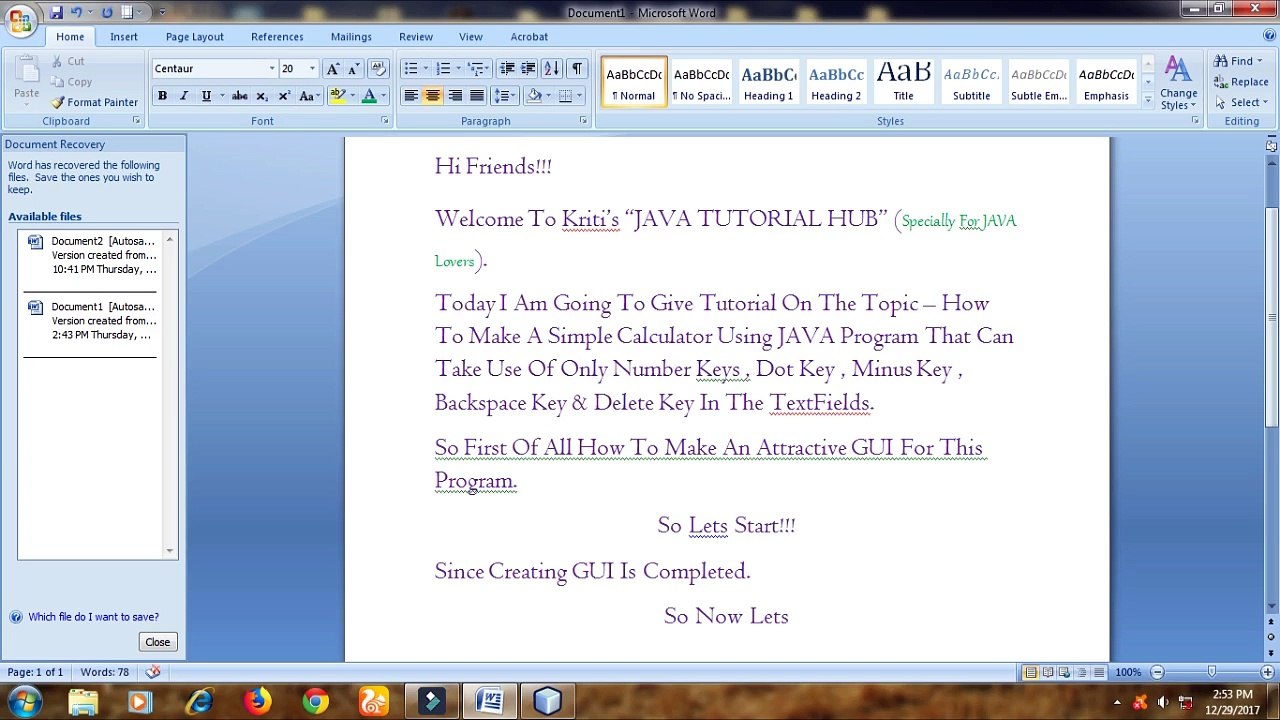Viewport: 1280px width, 720px height.
Task: Click the zoom slider handle
Action: pyautogui.click(x=1211, y=672)
